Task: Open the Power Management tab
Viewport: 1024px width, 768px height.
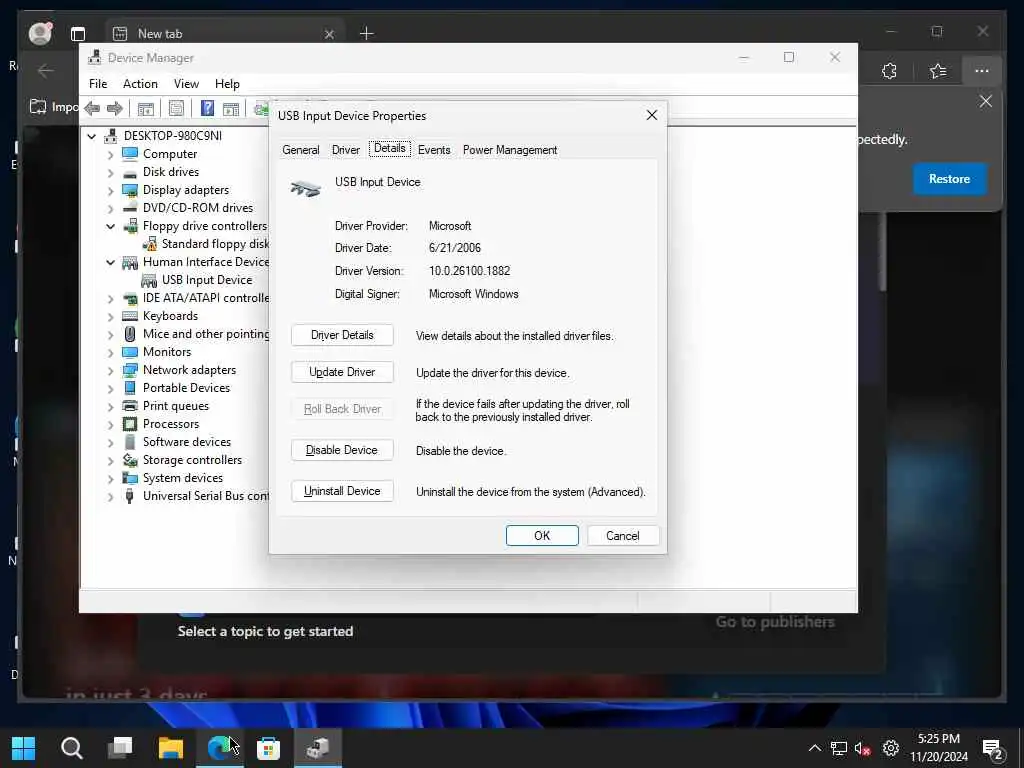Action: (x=510, y=150)
